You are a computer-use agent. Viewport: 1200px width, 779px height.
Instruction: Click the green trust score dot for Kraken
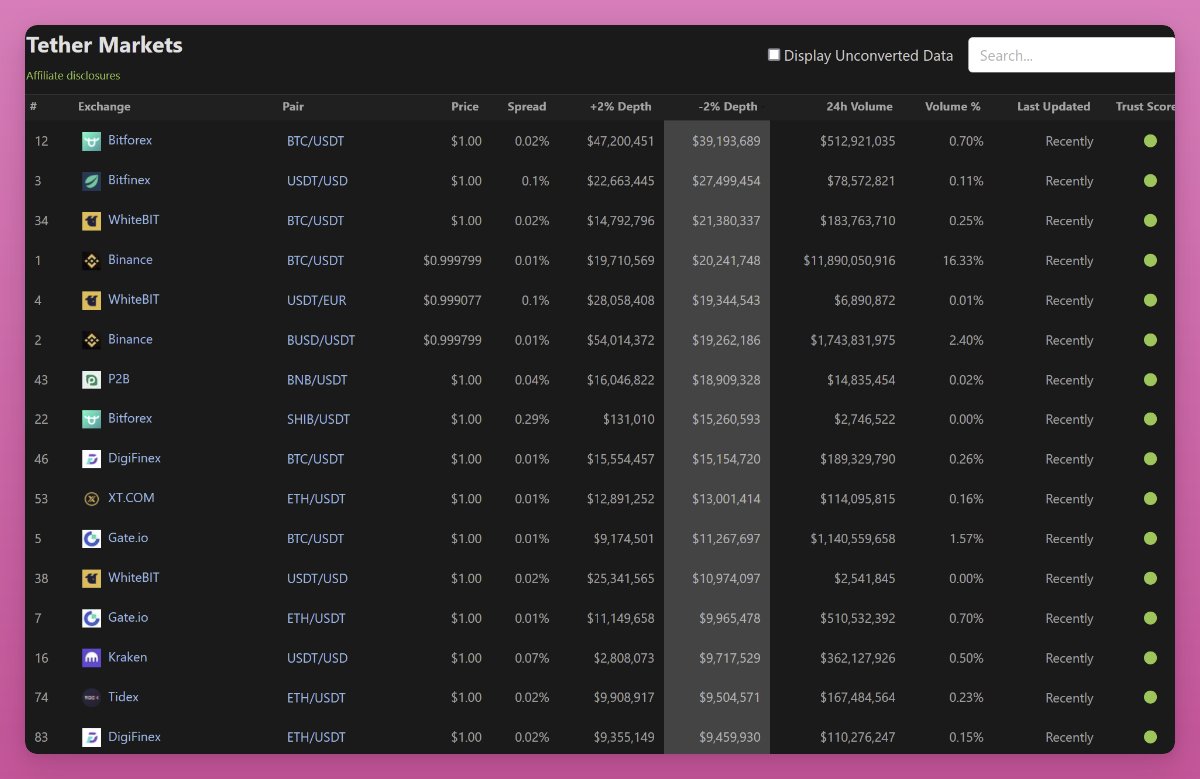(1150, 658)
